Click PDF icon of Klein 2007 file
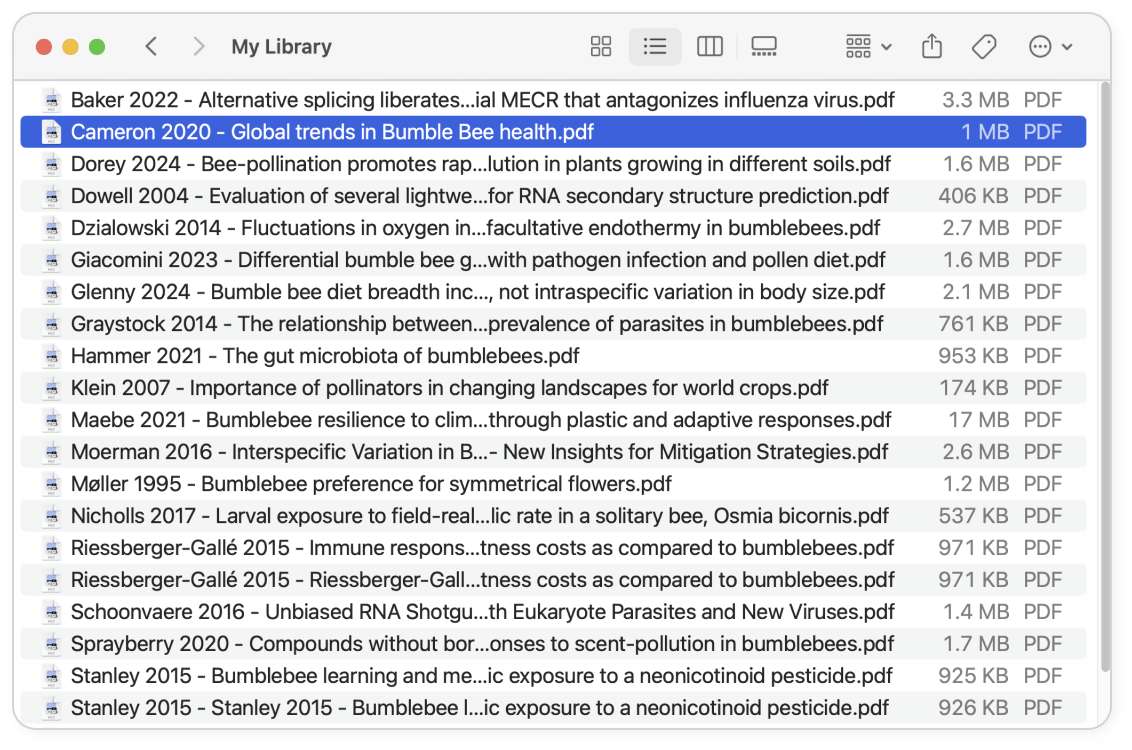Screen dimensions: 1132x750 pos(51,388)
